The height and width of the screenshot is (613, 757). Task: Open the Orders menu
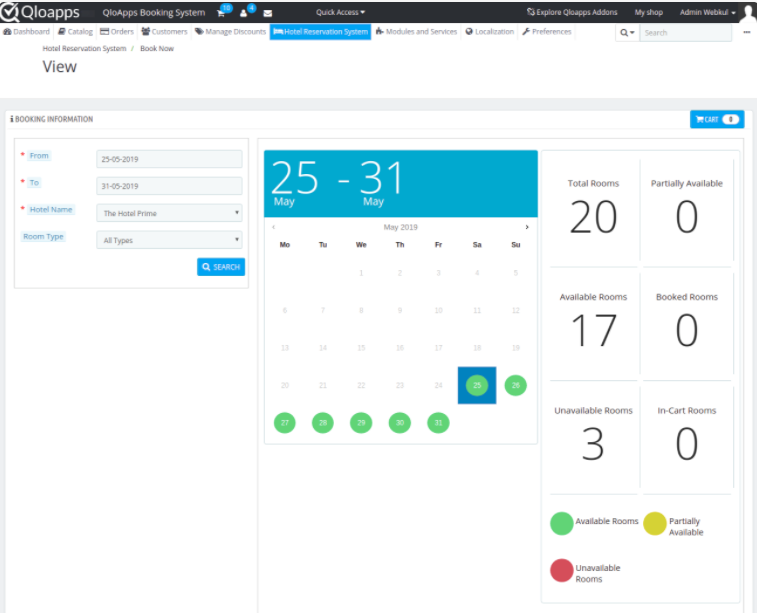[117, 31]
